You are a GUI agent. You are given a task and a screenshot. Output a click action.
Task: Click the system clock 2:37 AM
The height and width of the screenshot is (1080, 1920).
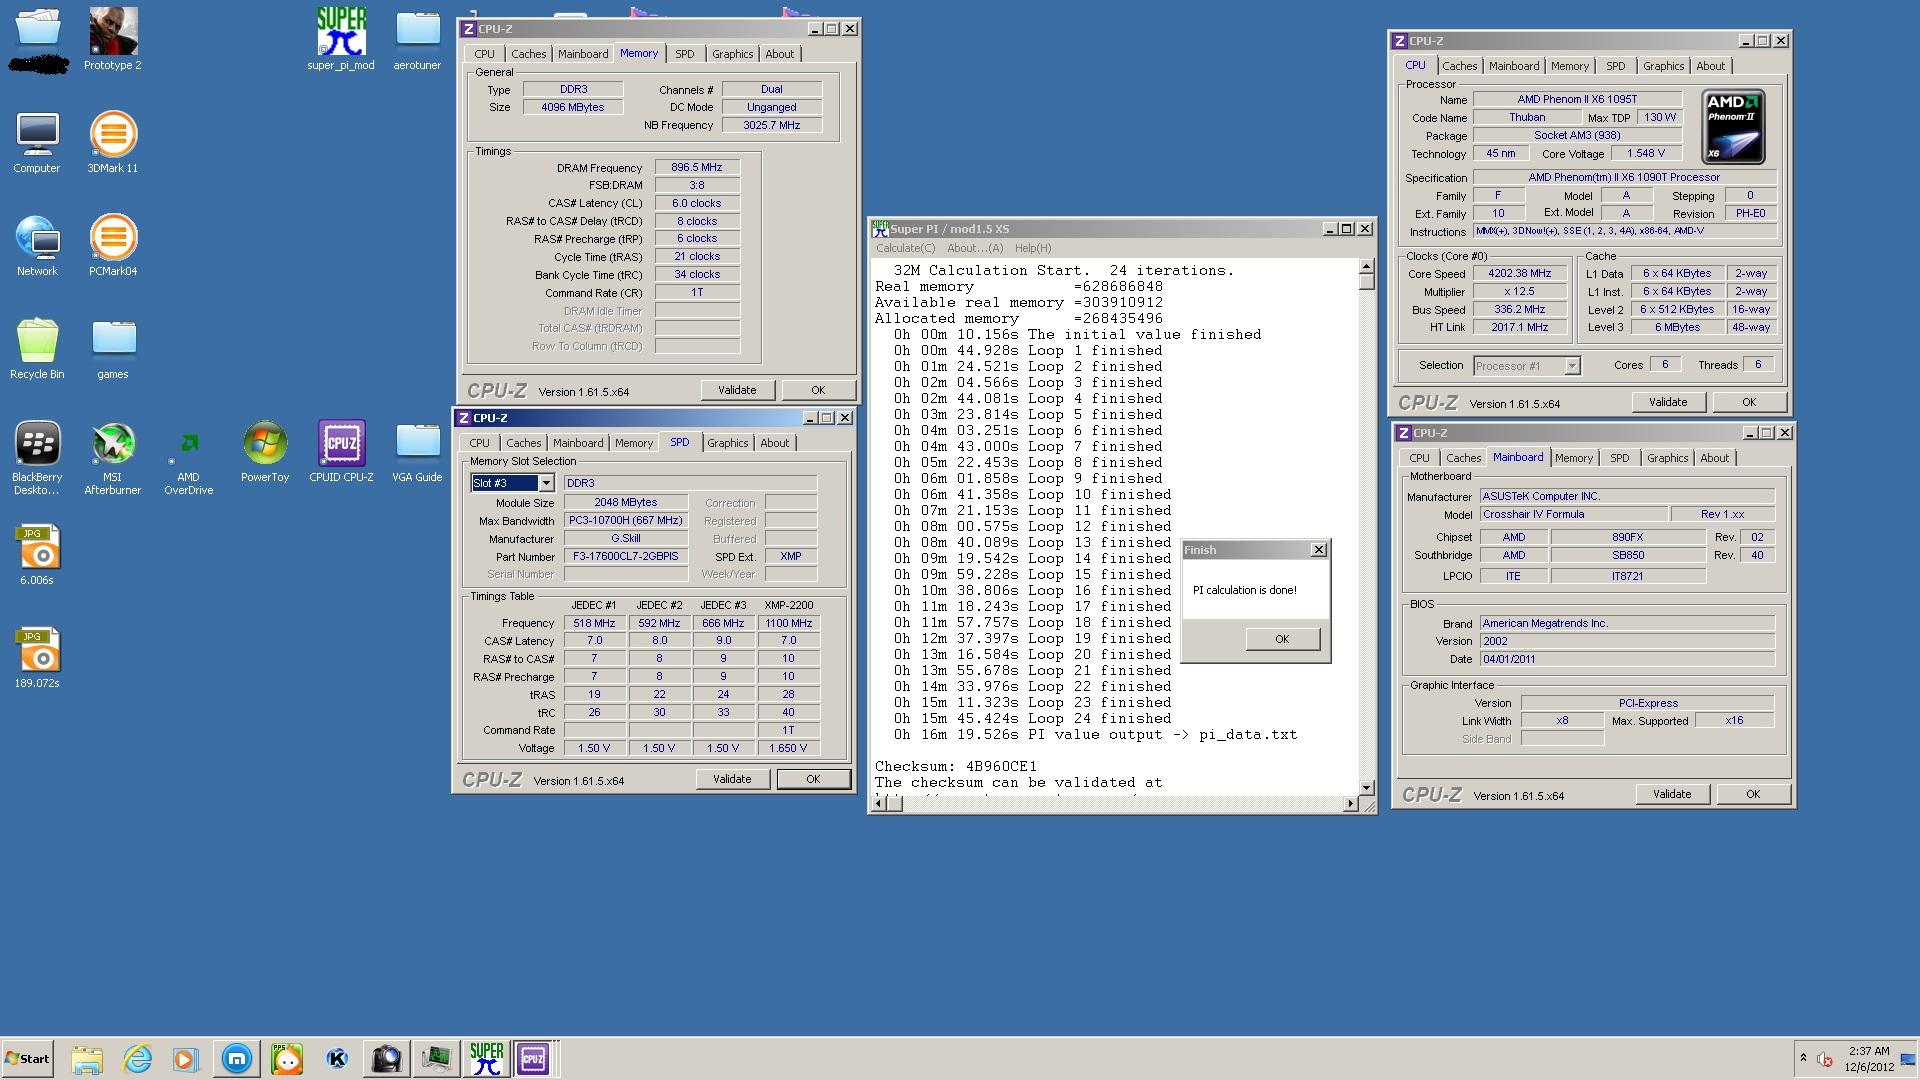click(1869, 1051)
